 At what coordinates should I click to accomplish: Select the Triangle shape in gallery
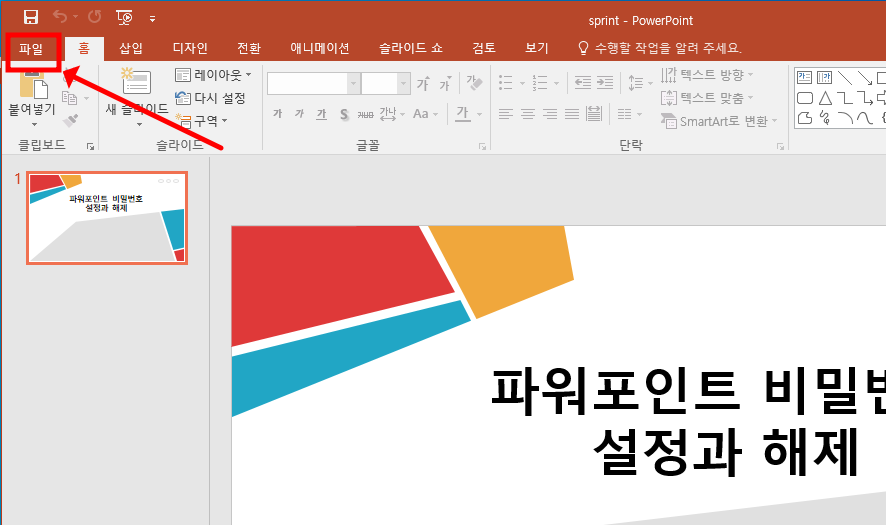tap(825, 98)
